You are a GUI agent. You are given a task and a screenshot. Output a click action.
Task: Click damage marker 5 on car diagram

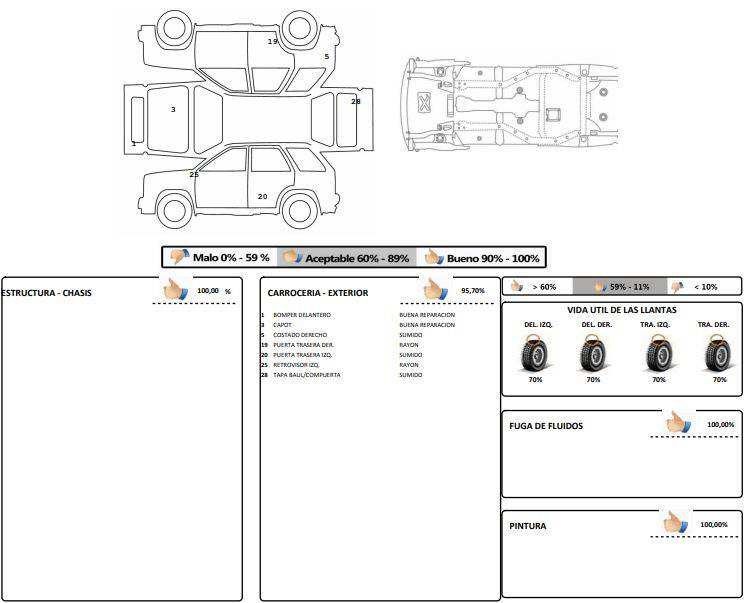pyautogui.click(x=327, y=57)
